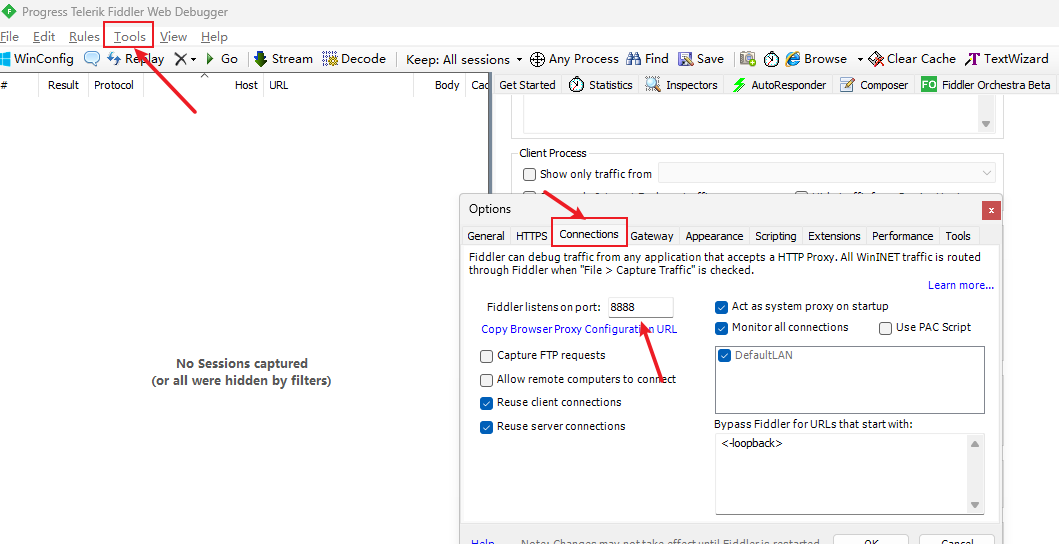1059x544 pixels.
Task: Select the Connections options tab
Action: [x=589, y=234]
